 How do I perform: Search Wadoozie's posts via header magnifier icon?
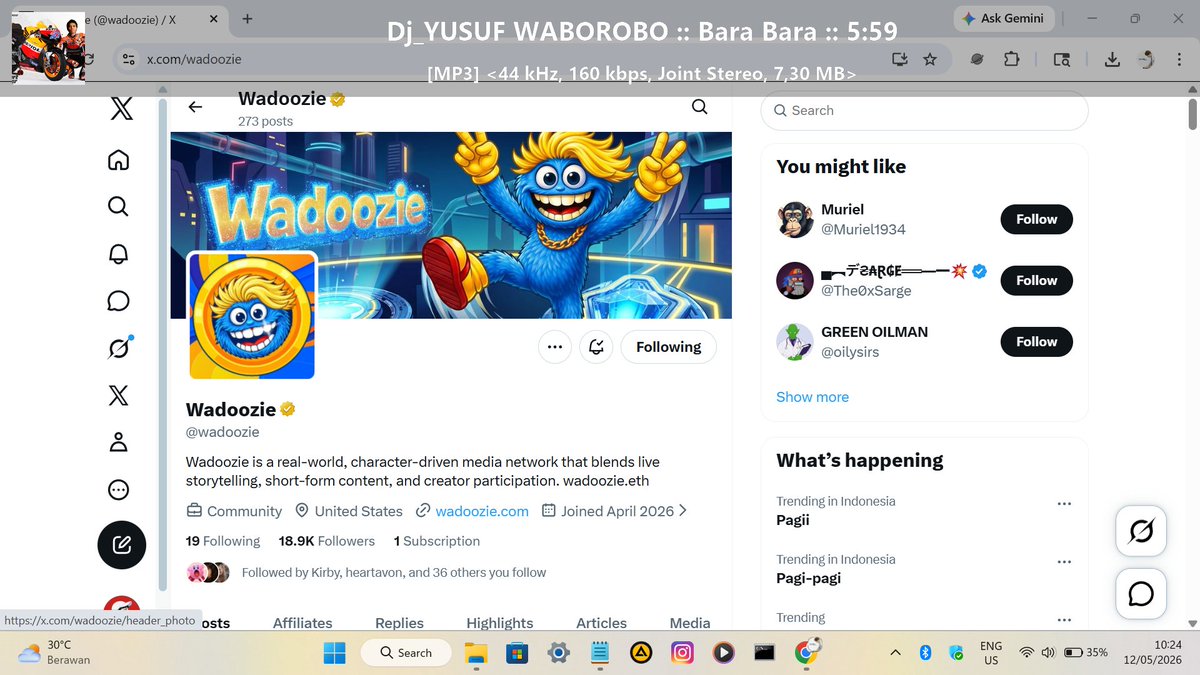[x=700, y=107]
